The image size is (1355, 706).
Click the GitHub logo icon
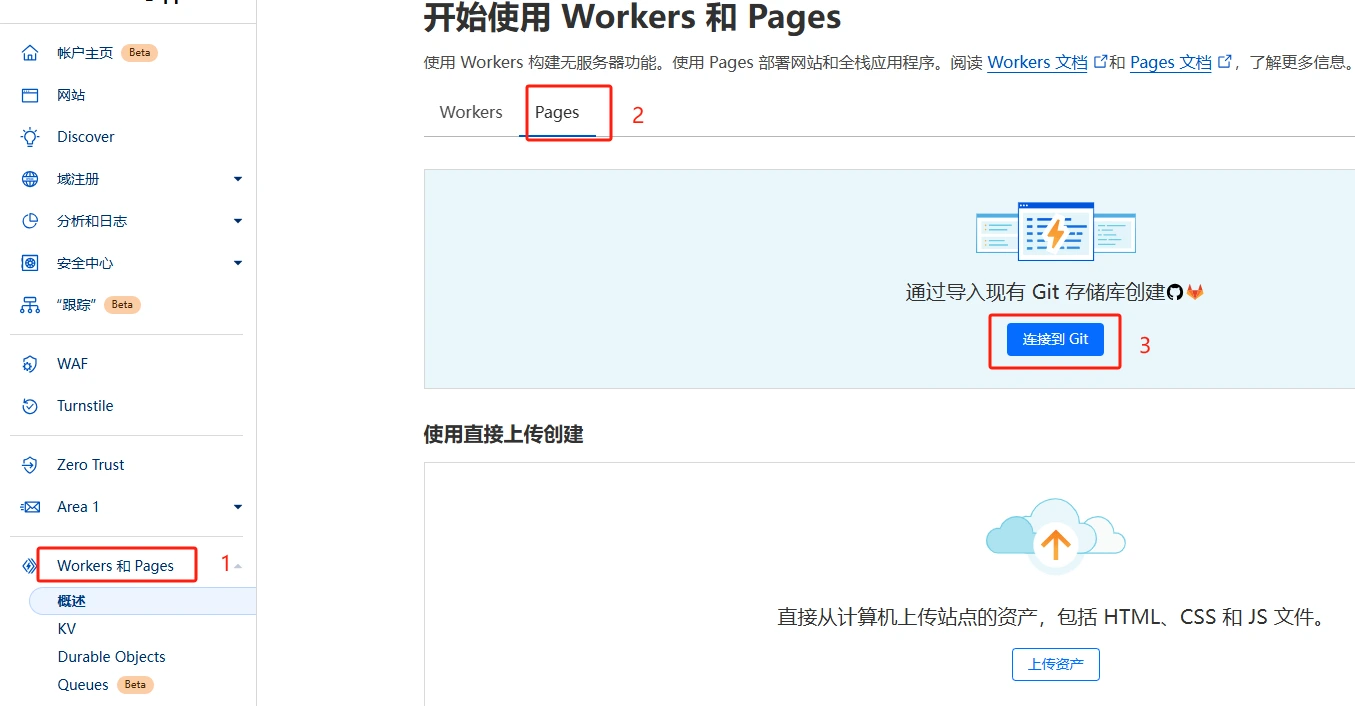pos(1175,292)
